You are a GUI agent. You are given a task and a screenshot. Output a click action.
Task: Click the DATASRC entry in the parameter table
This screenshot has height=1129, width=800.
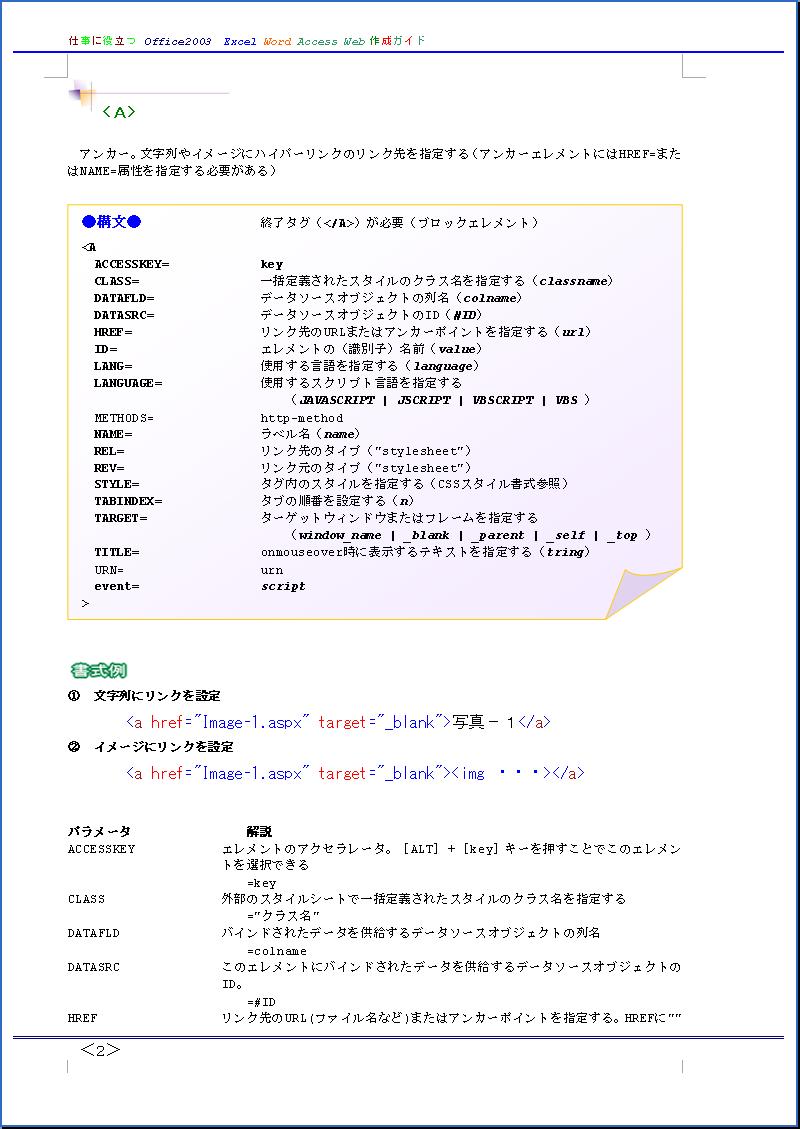[x=94, y=968]
